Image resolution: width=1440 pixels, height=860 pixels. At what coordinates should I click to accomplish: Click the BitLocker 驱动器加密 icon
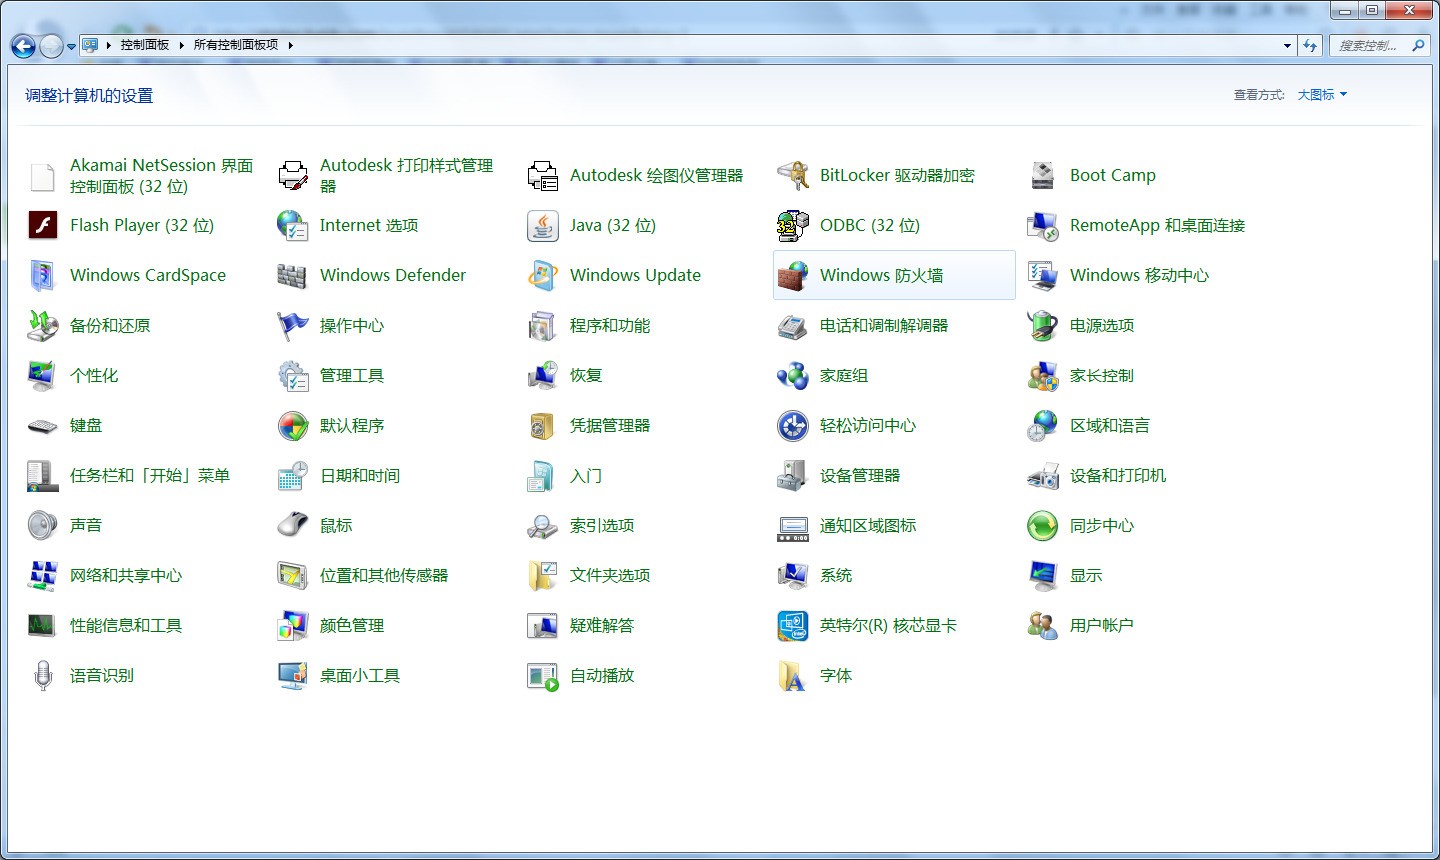793,176
